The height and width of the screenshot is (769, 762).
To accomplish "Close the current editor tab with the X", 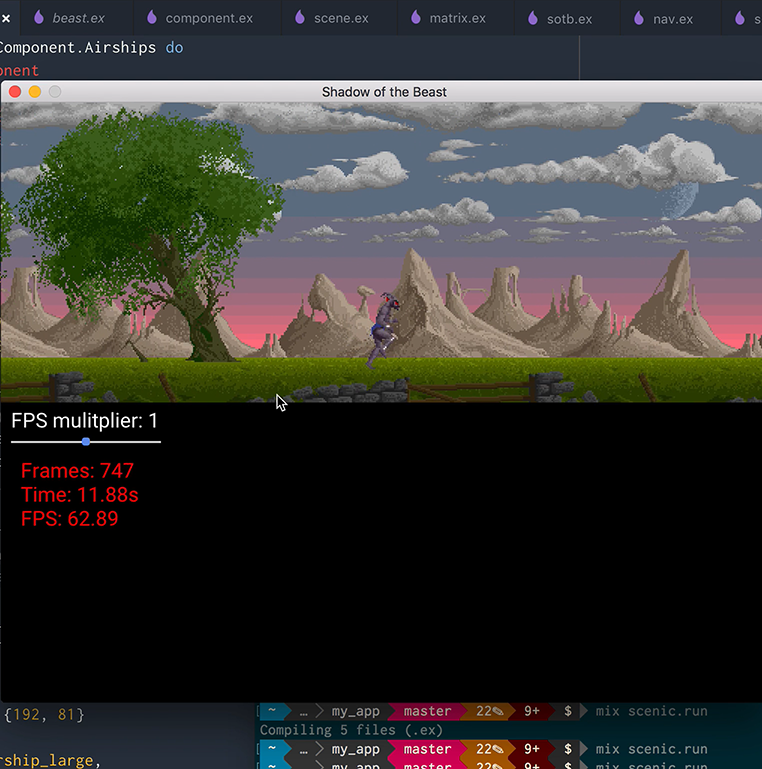I will [6, 18].
